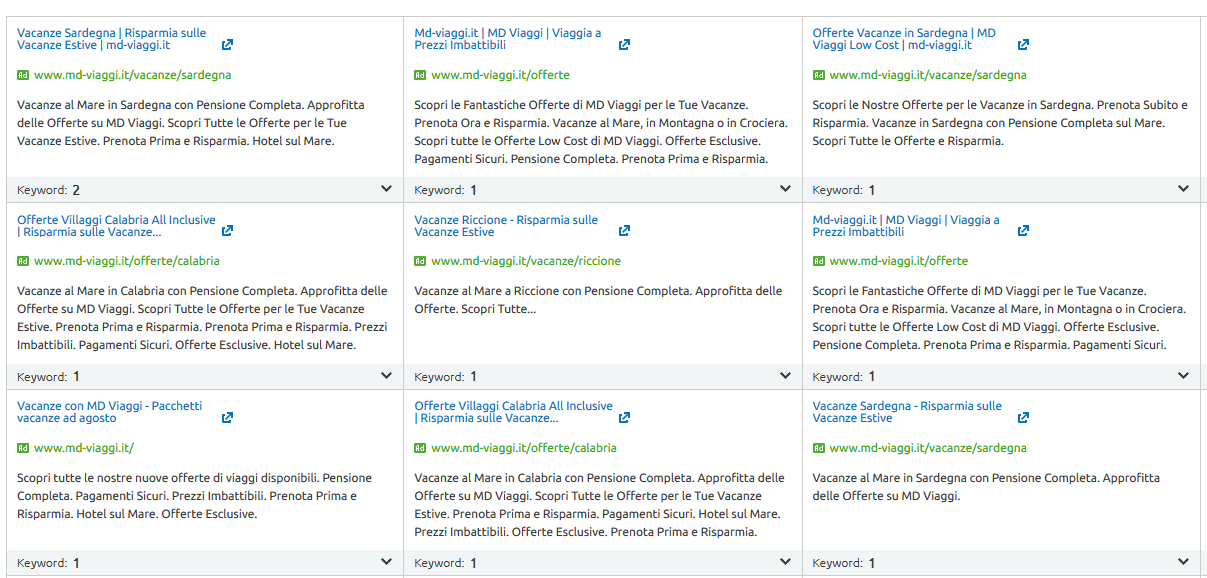Expand keywords for 'Vacanze Sardegna - Risparmia' ad
The height and width of the screenshot is (578, 1207).
1184,562
